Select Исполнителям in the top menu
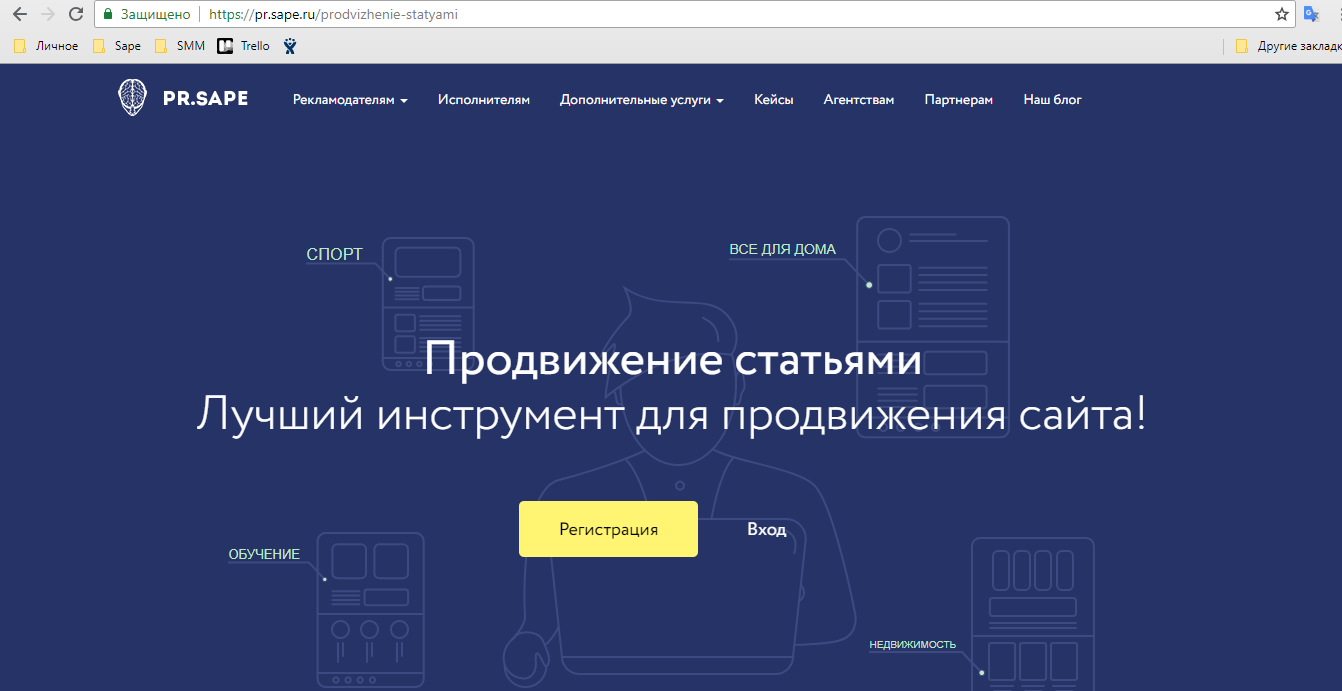This screenshot has height=691, width=1342. 484,100
